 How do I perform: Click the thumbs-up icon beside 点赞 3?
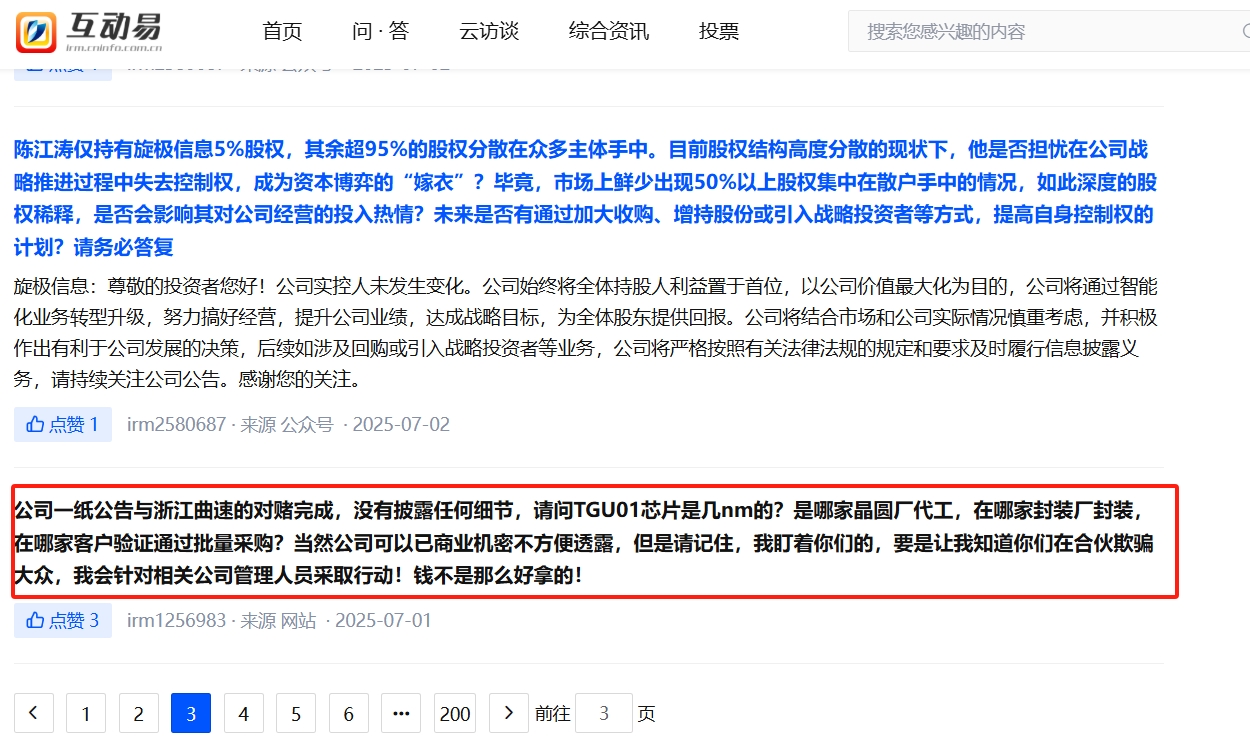[36, 620]
